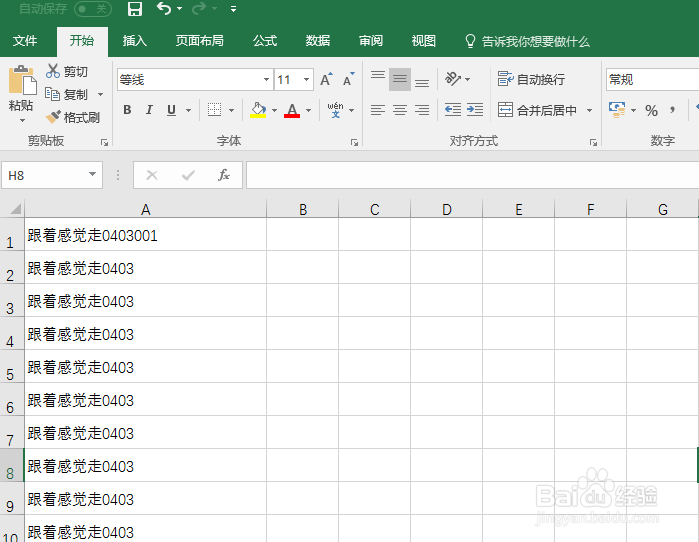Image resolution: width=699 pixels, height=542 pixels.
Task: Click the Undo arrow icon
Action: (164, 8)
